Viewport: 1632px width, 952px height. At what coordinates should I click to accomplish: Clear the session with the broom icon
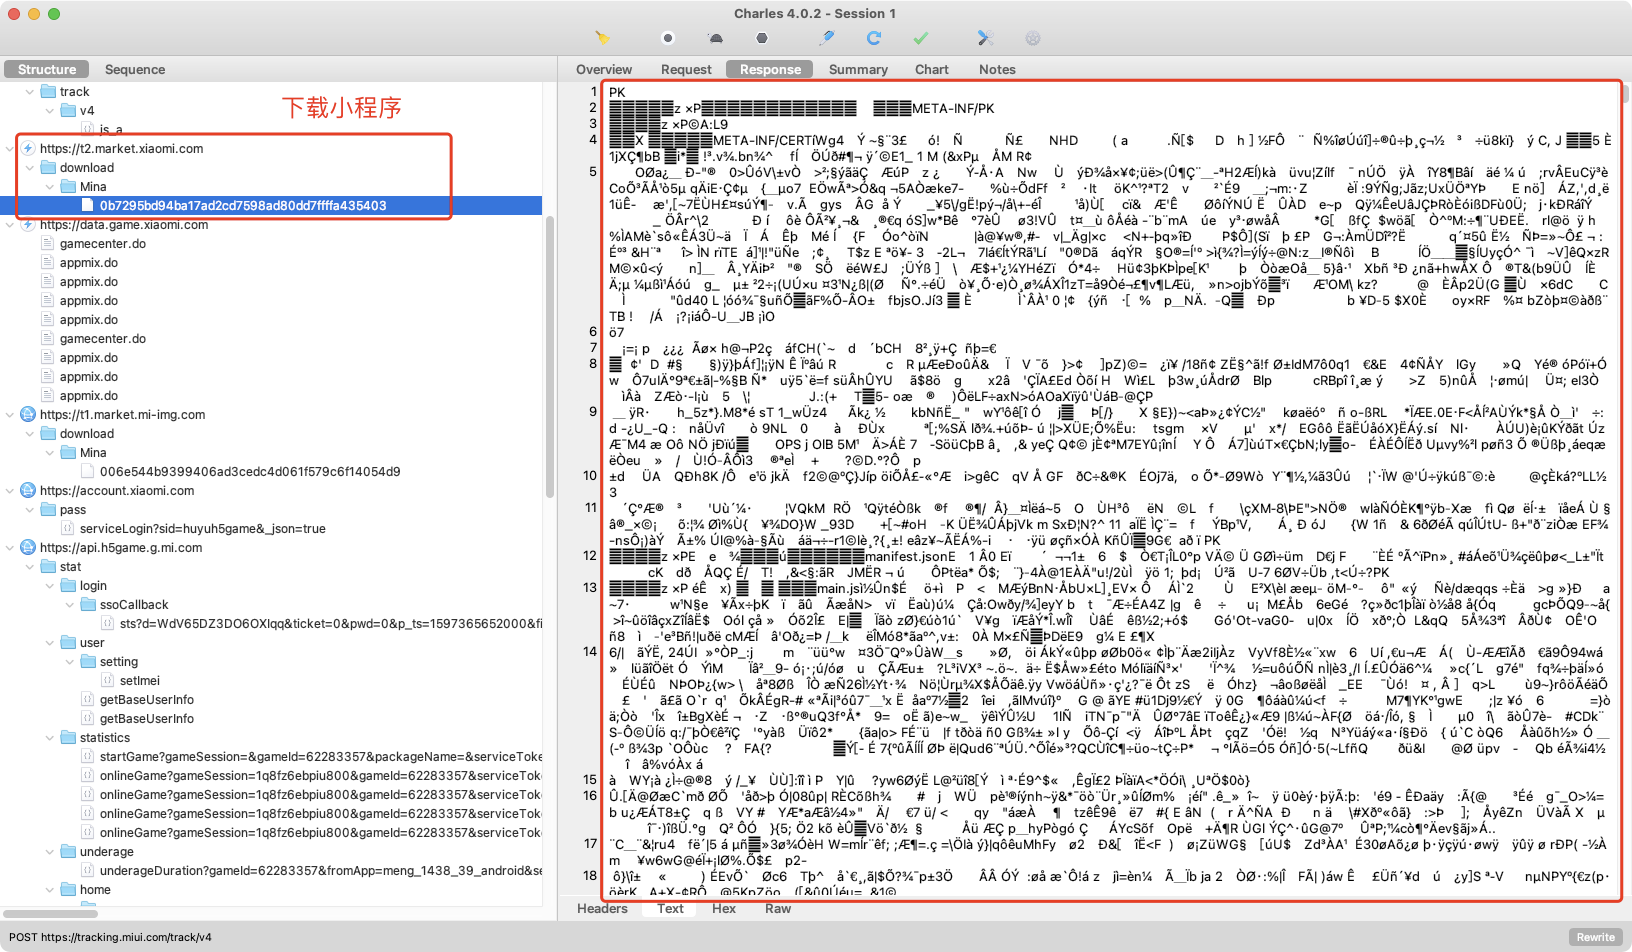pyautogui.click(x=602, y=38)
